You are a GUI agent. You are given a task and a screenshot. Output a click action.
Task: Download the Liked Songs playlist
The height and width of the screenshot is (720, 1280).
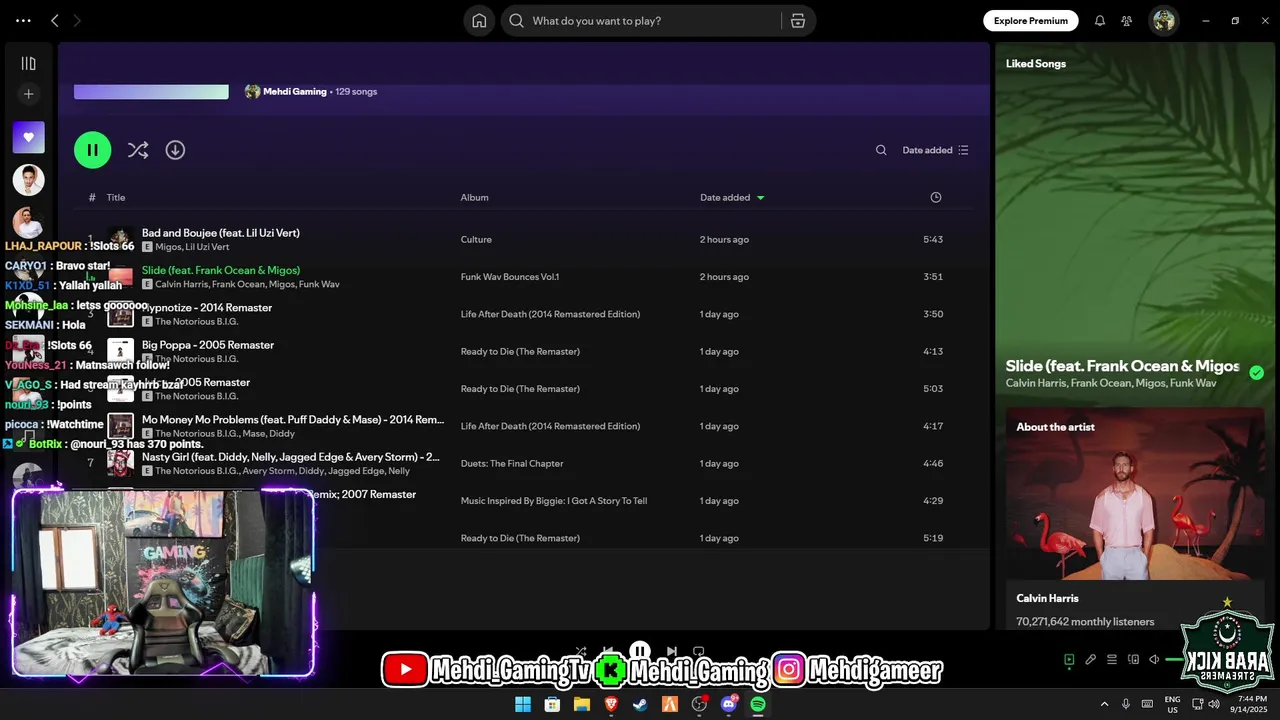click(x=175, y=150)
